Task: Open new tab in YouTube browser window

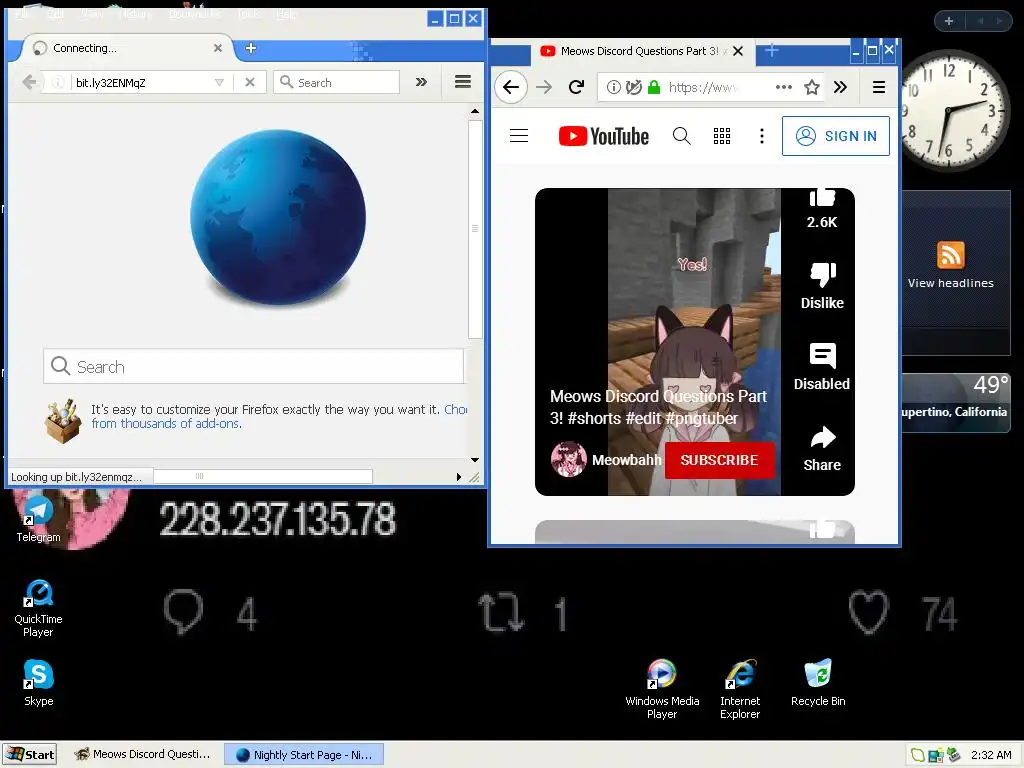Action: [771, 50]
